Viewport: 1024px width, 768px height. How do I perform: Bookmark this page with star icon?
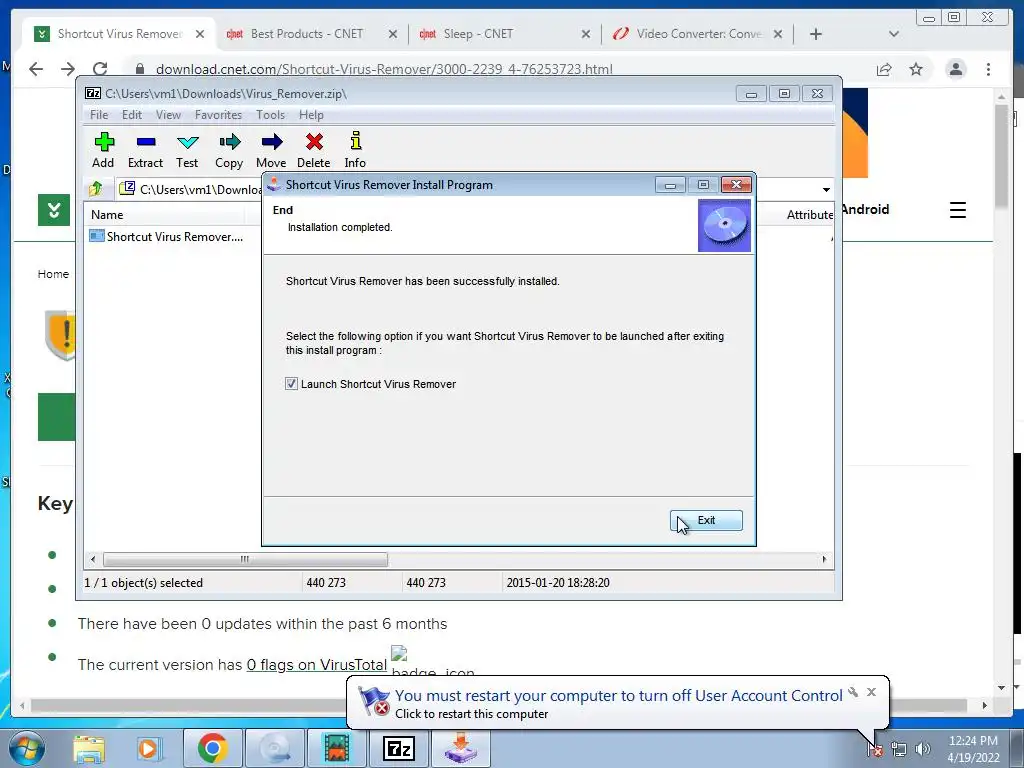tap(916, 69)
